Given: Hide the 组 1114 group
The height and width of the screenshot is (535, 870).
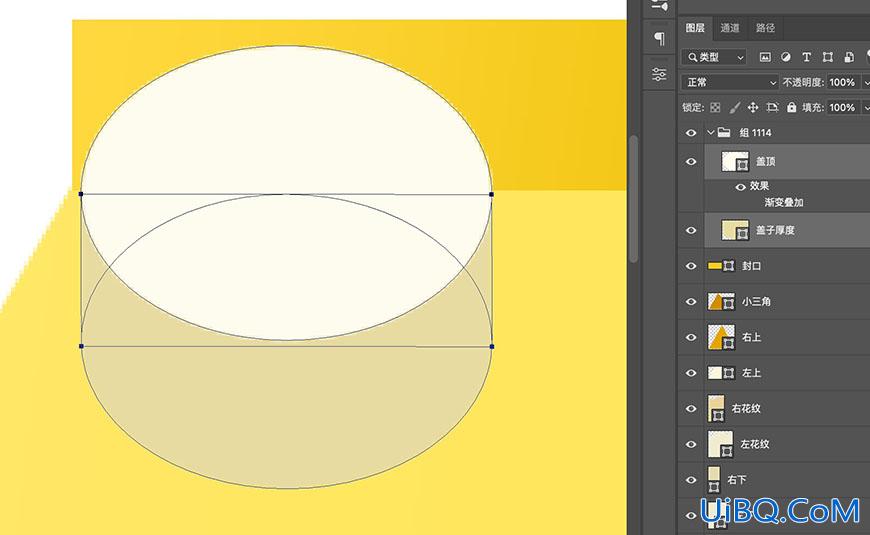Looking at the screenshot, I should pos(691,133).
